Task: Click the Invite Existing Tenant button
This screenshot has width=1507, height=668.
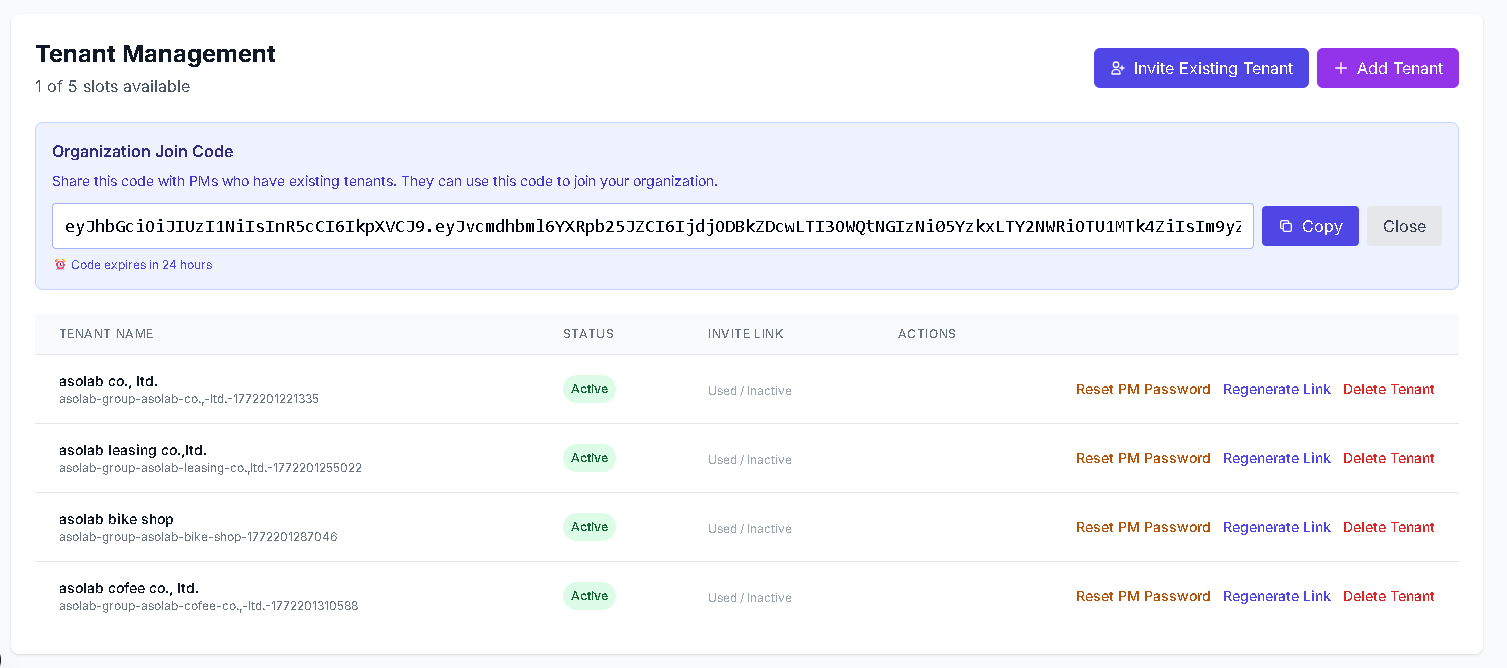Action: pos(1200,68)
